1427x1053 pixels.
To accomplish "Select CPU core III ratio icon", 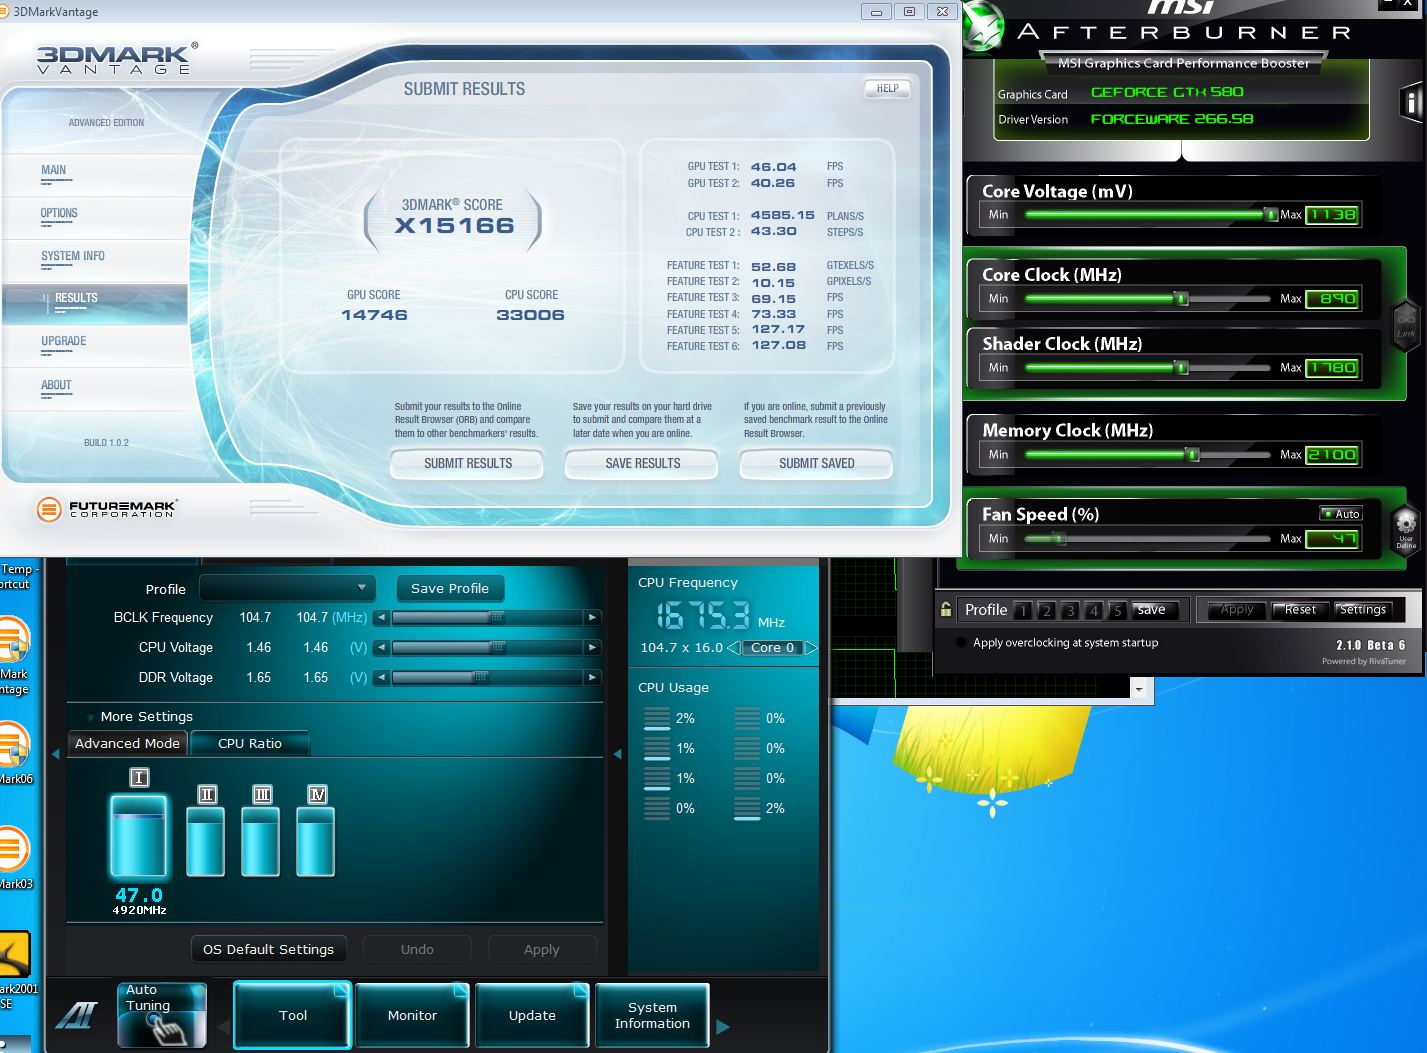I will point(262,794).
